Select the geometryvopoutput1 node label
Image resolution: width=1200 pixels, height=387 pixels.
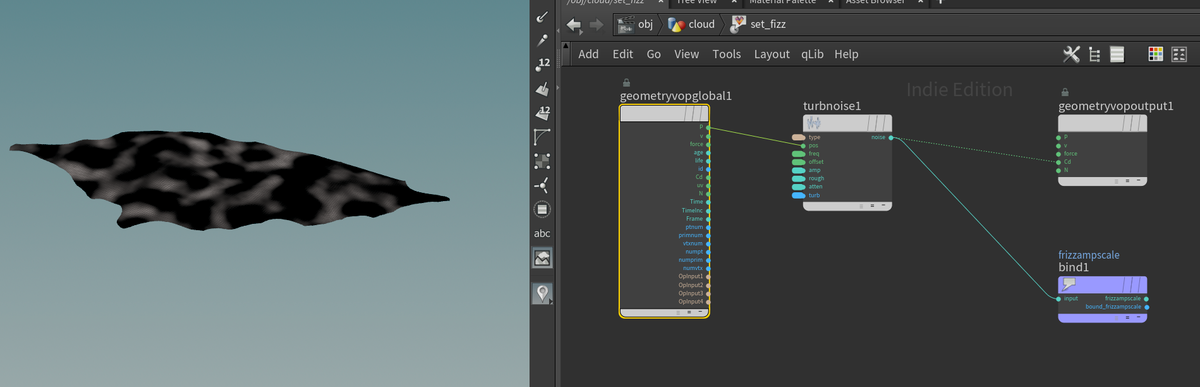[1116, 105]
